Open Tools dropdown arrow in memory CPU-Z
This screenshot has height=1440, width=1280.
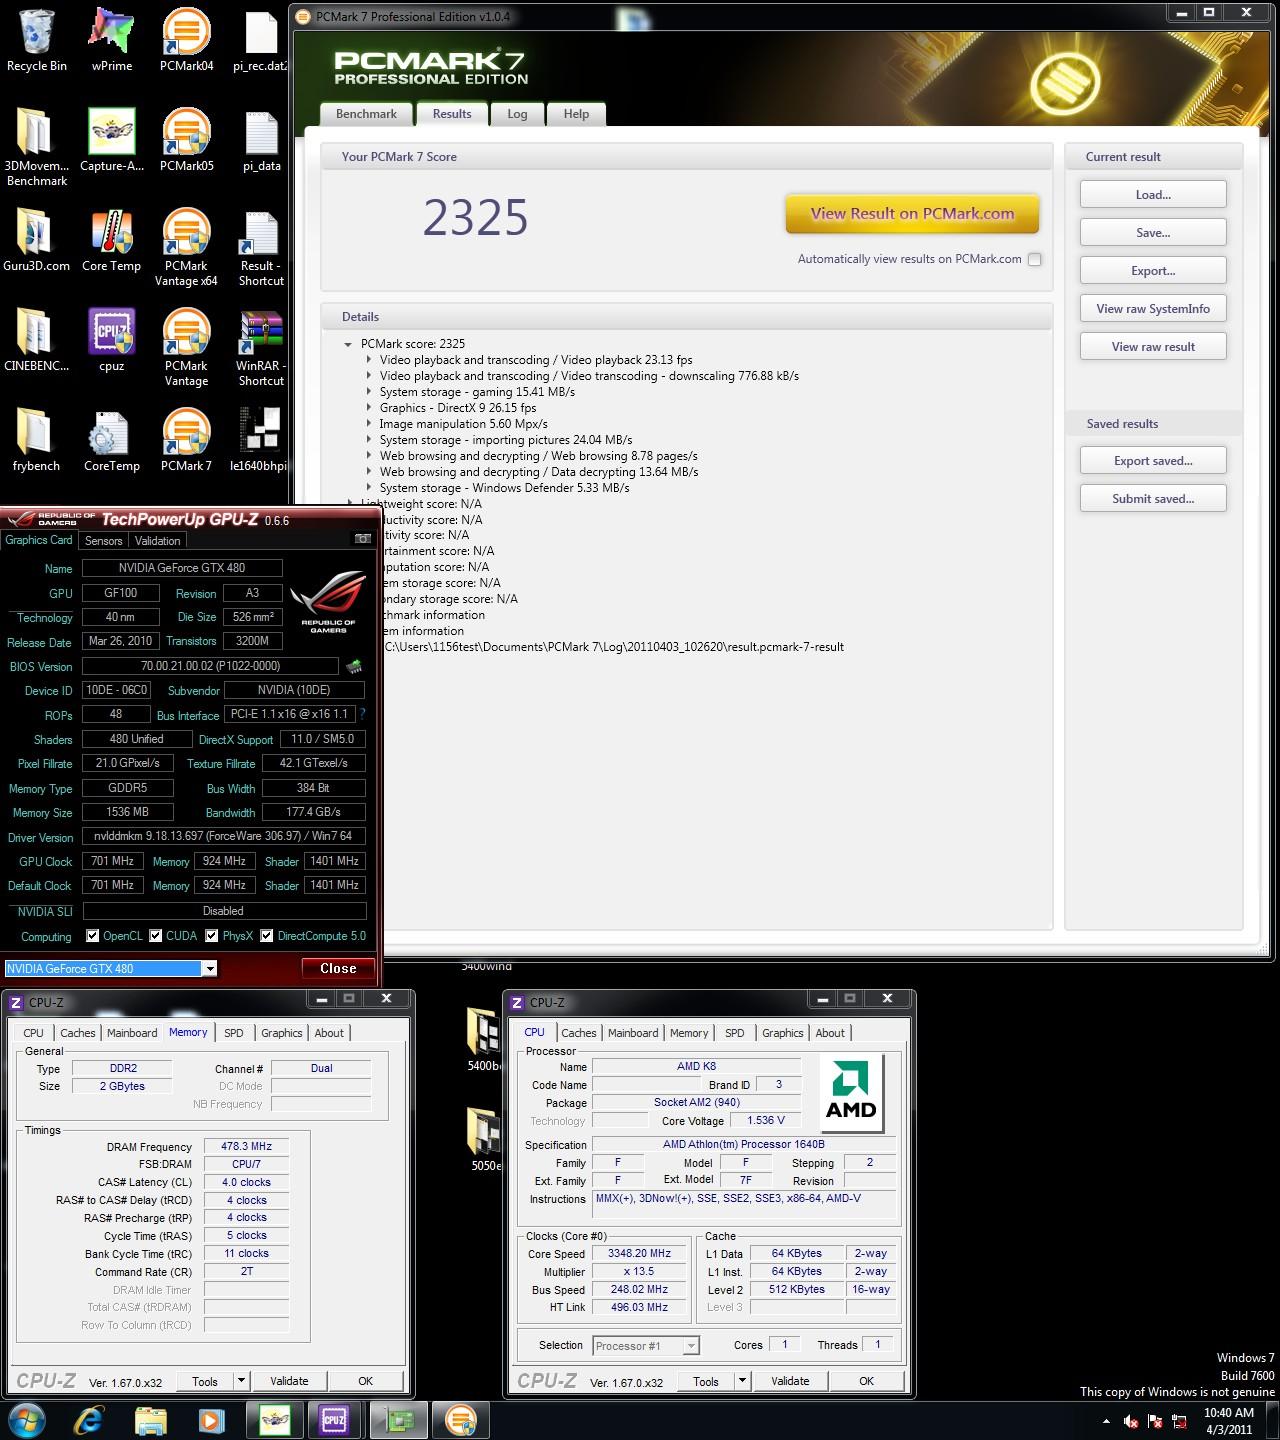point(241,1381)
